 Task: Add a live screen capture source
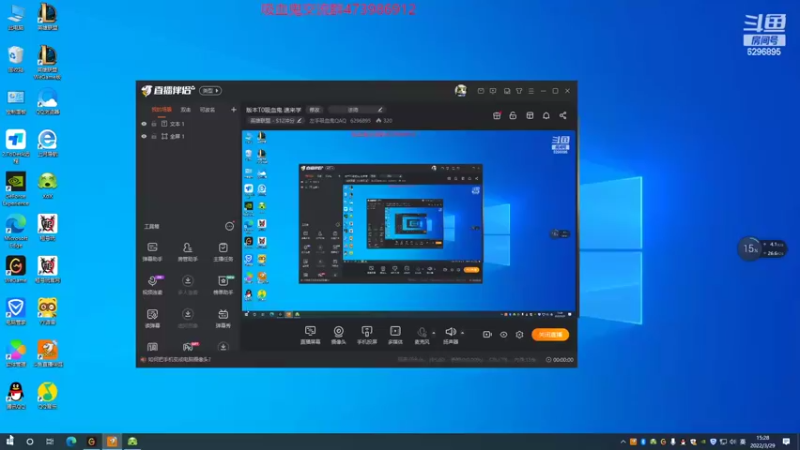310,335
